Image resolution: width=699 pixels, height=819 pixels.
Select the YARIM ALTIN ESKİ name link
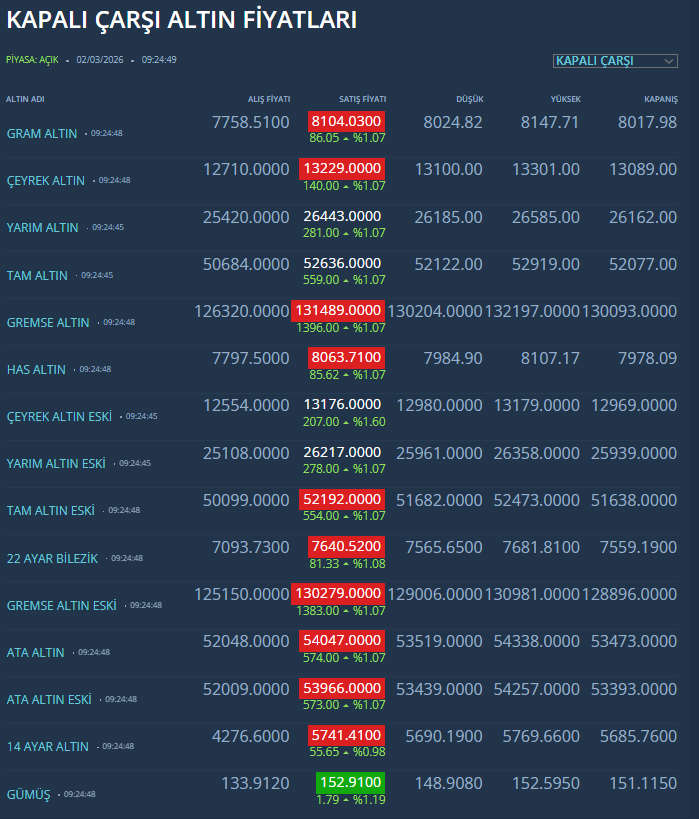pyautogui.click(x=56, y=464)
